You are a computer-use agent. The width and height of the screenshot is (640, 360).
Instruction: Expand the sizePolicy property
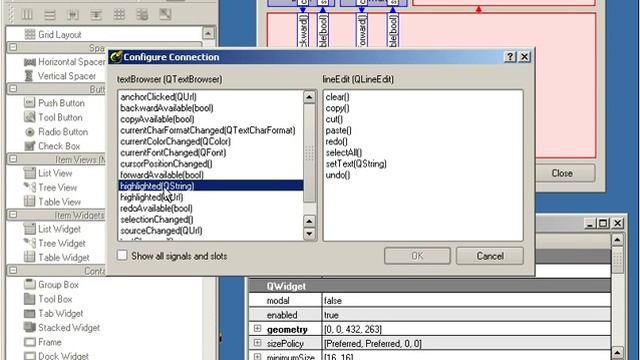click(x=257, y=343)
